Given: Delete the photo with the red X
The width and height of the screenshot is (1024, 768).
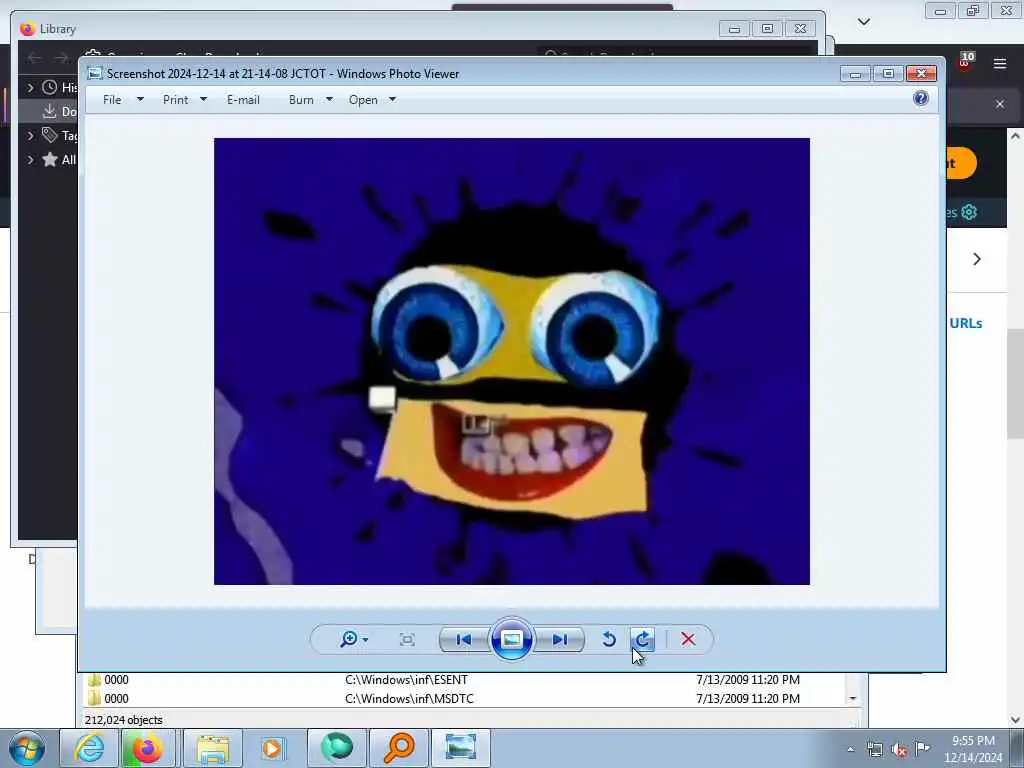Looking at the screenshot, I should 688,639.
